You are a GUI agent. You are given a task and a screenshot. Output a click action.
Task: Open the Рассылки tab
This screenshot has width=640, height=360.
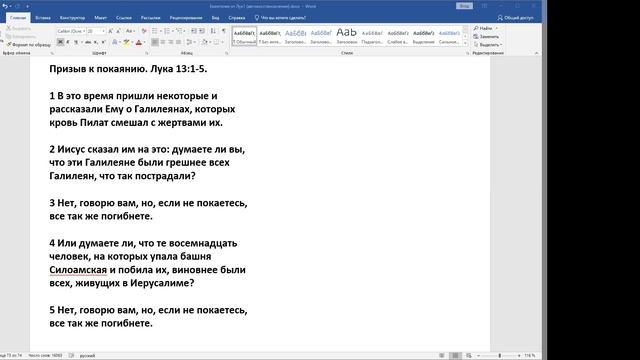tap(151, 18)
